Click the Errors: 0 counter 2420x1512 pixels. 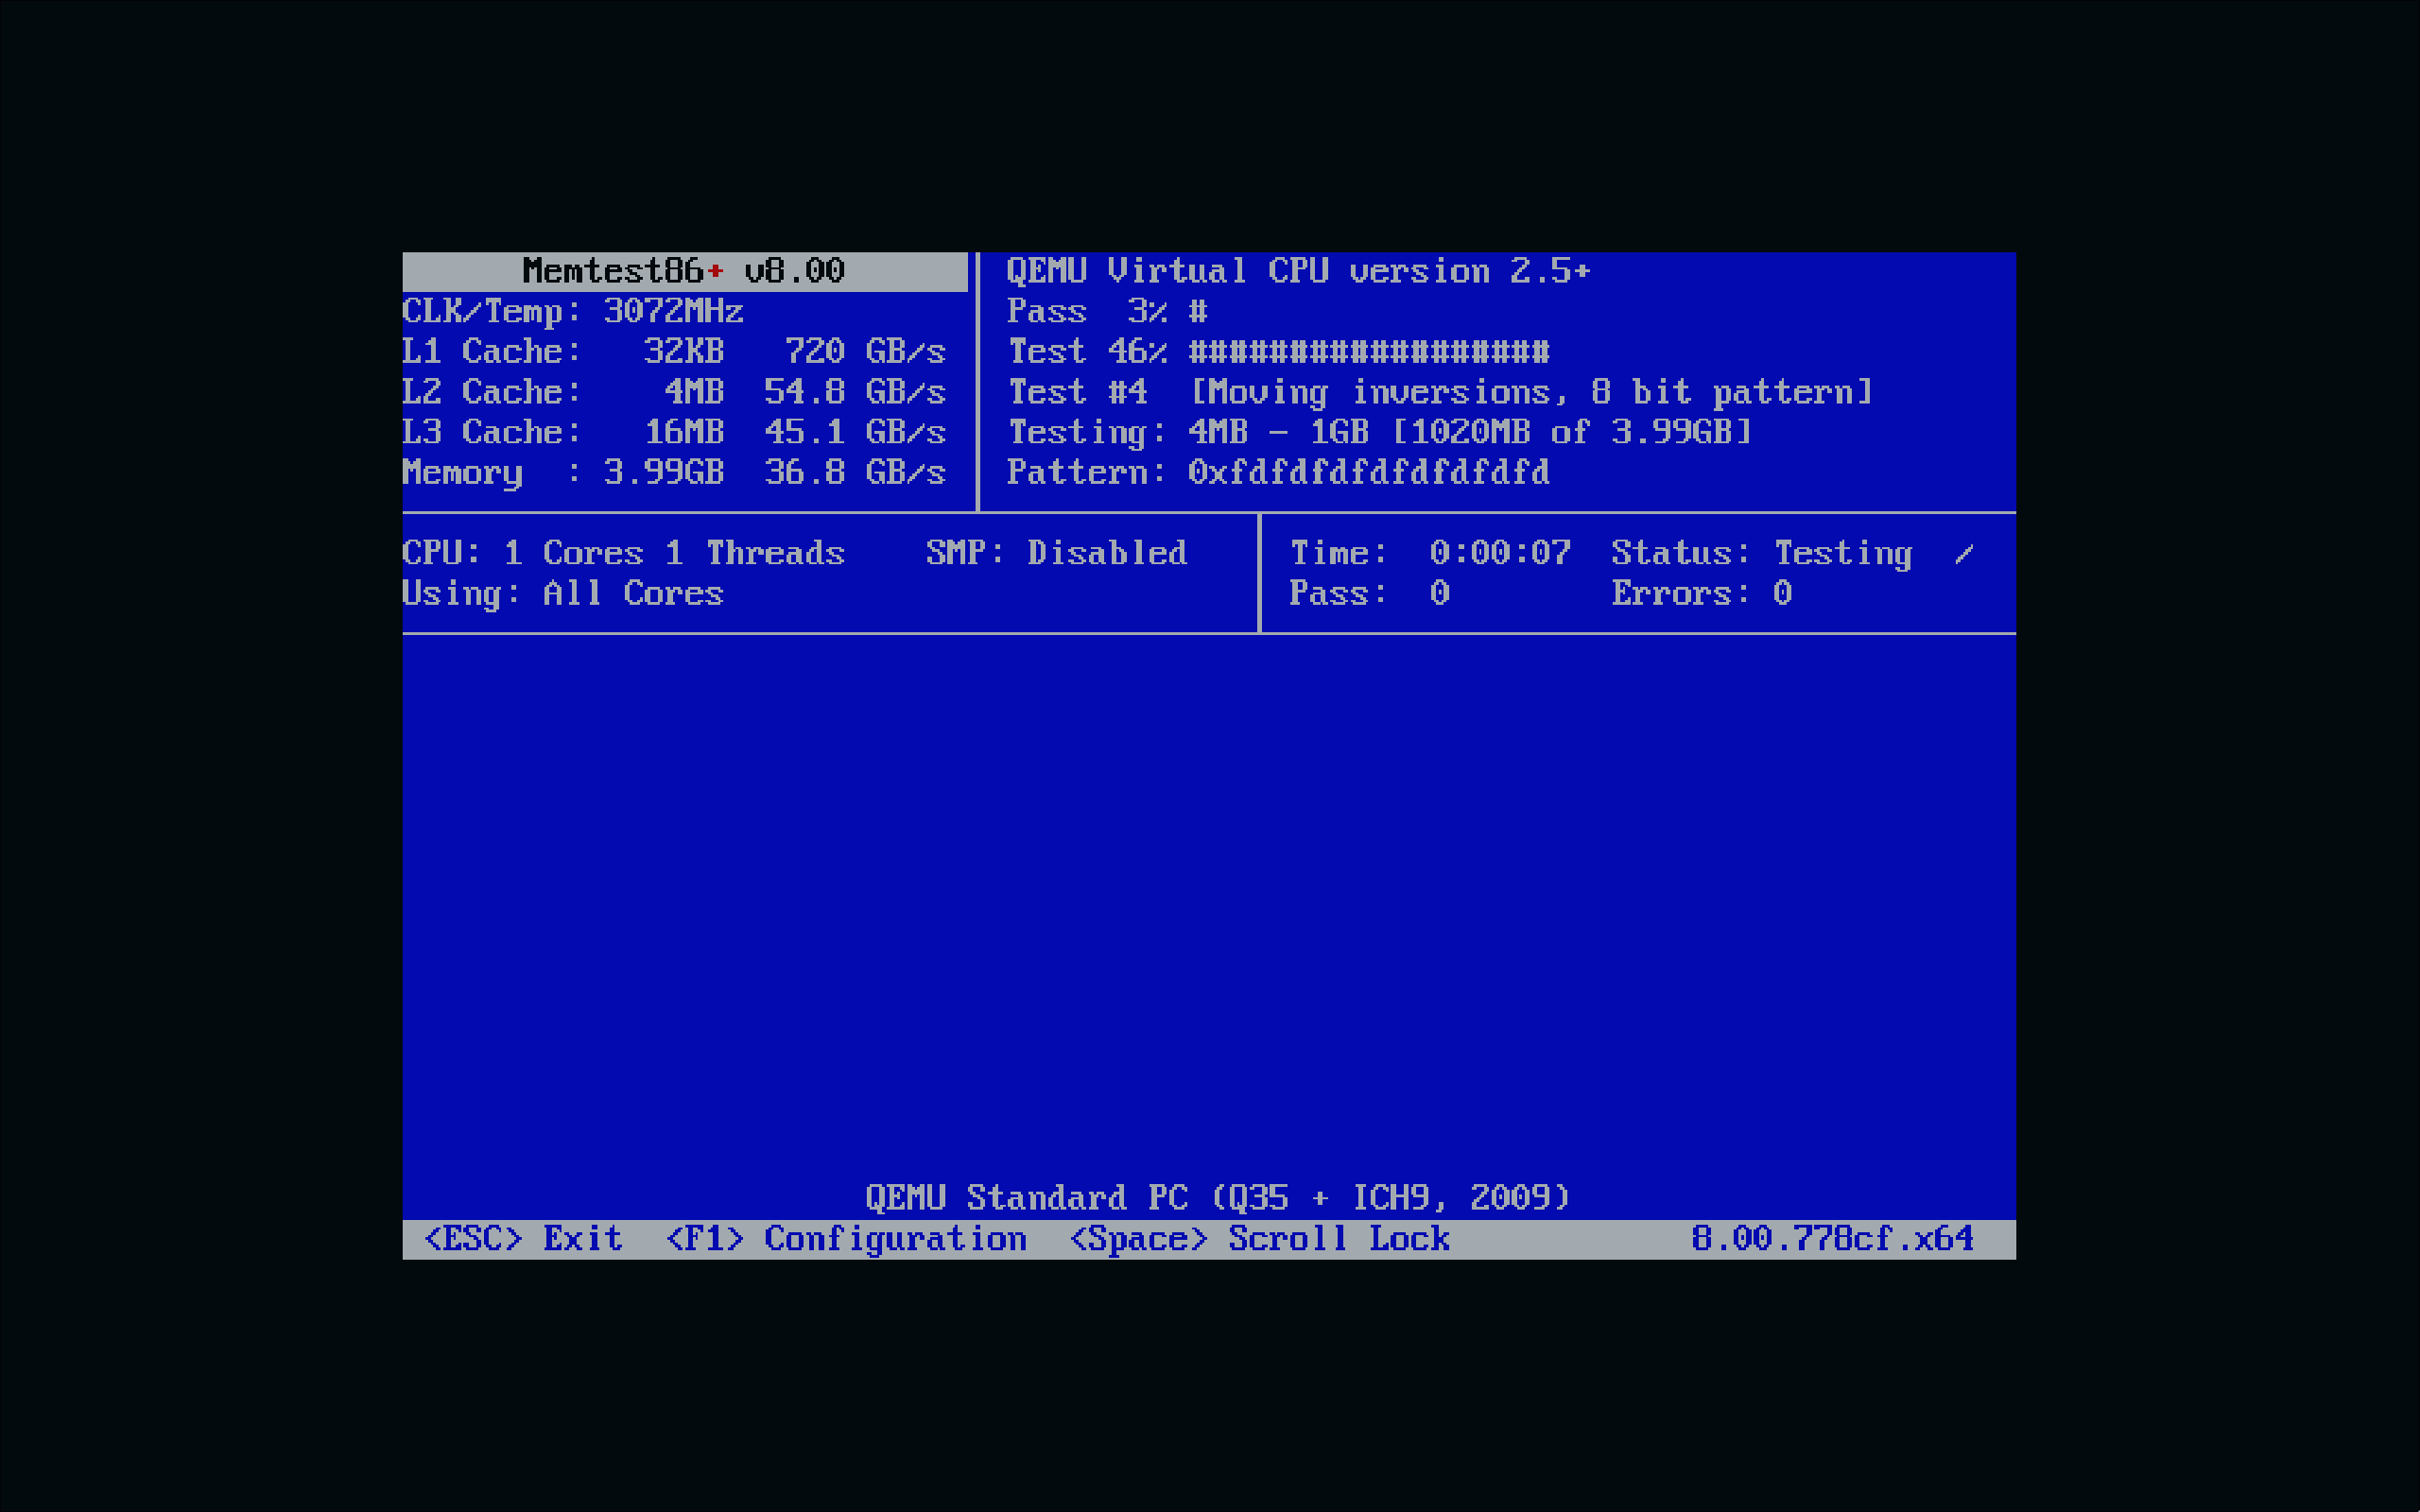click(1702, 593)
